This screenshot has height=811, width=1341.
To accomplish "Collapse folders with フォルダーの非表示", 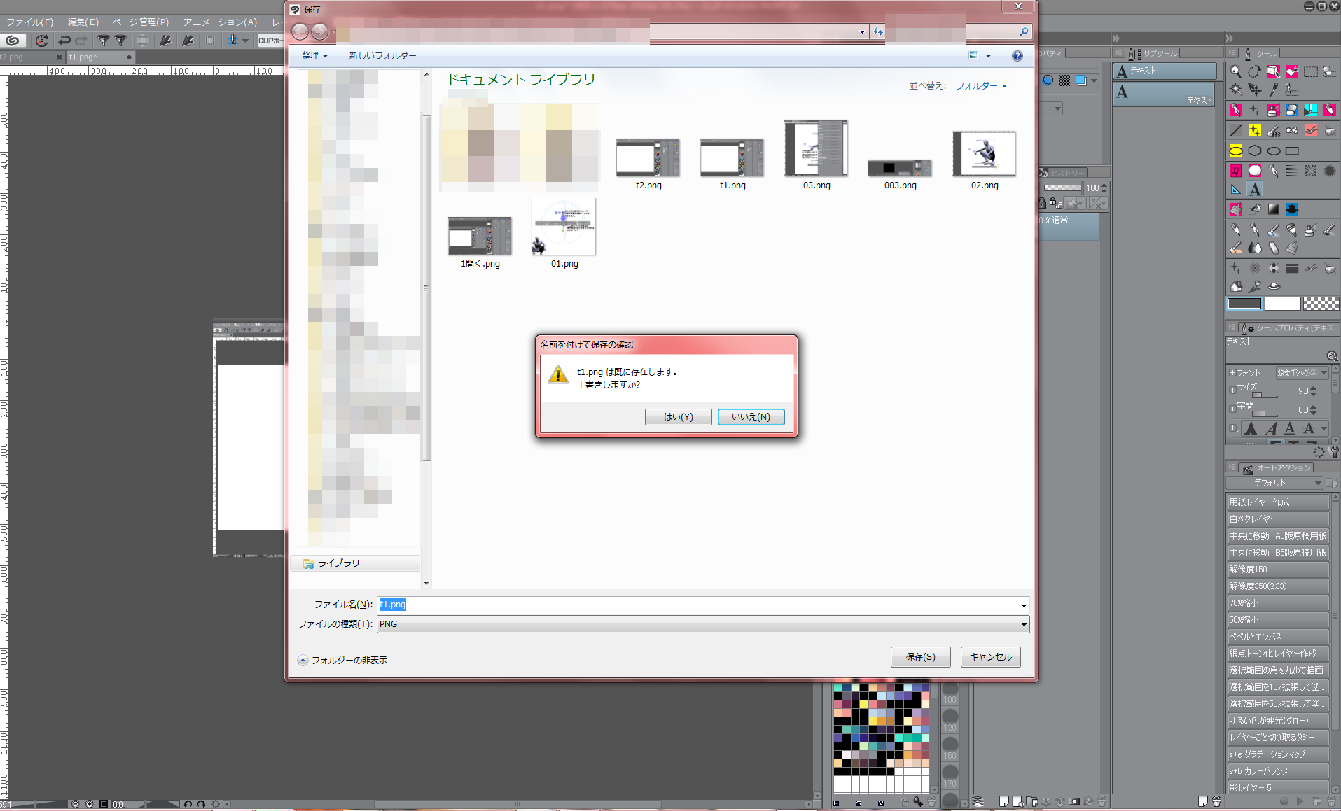I will 343,660.
